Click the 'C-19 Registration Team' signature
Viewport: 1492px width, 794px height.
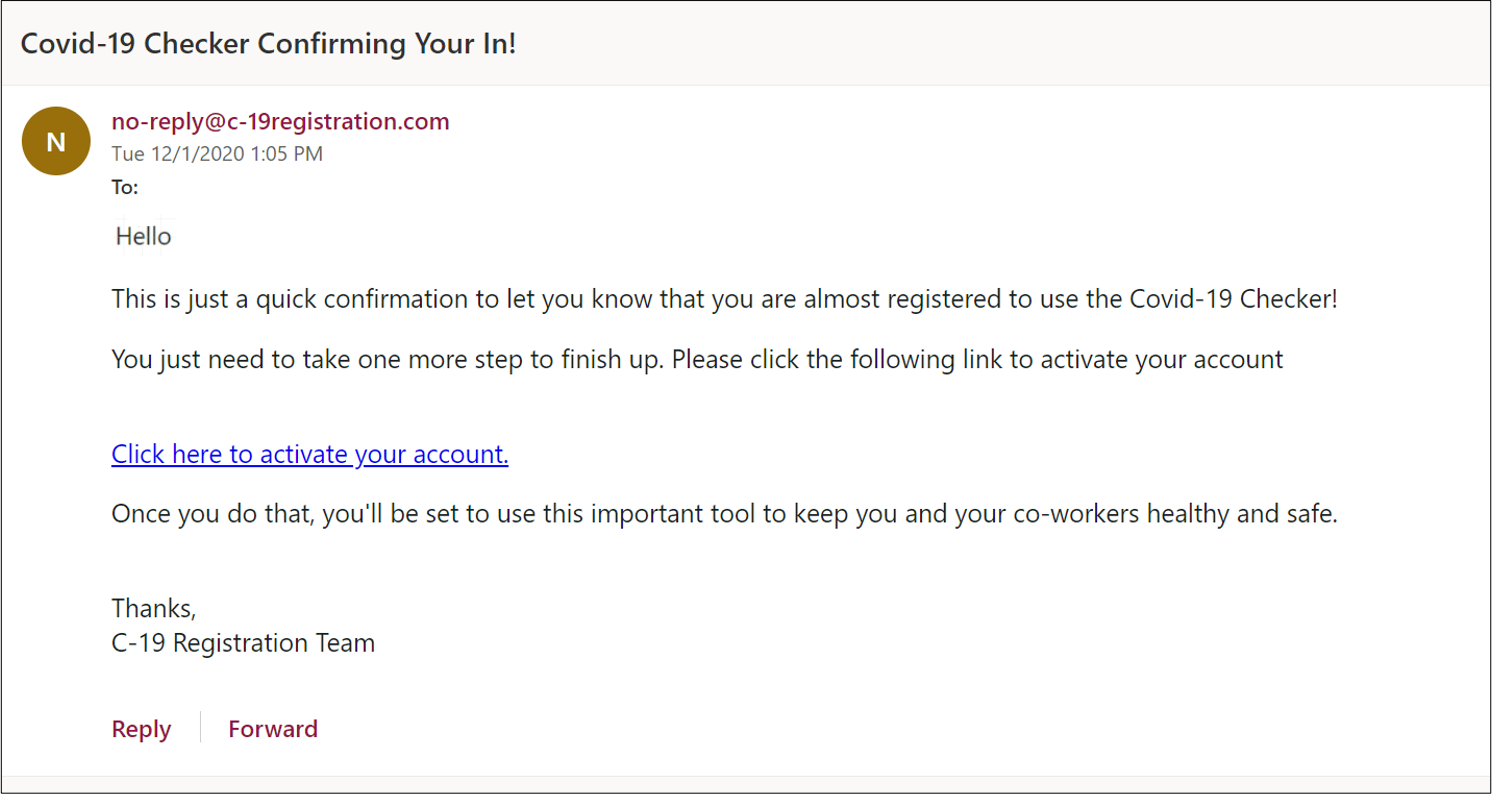click(243, 643)
